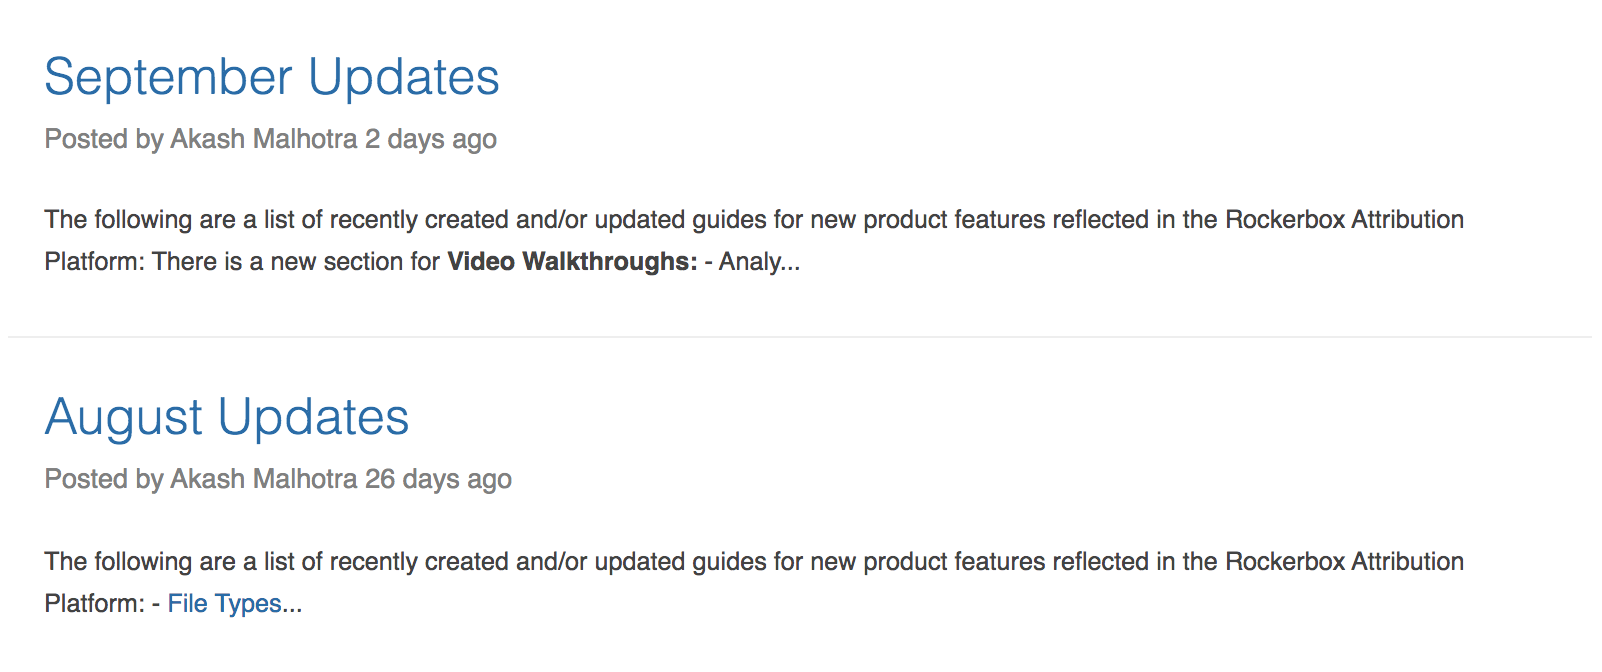The width and height of the screenshot is (1602, 672).
Task: Click Akash Malhotra author name under August Updates
Action: [264, 479]
